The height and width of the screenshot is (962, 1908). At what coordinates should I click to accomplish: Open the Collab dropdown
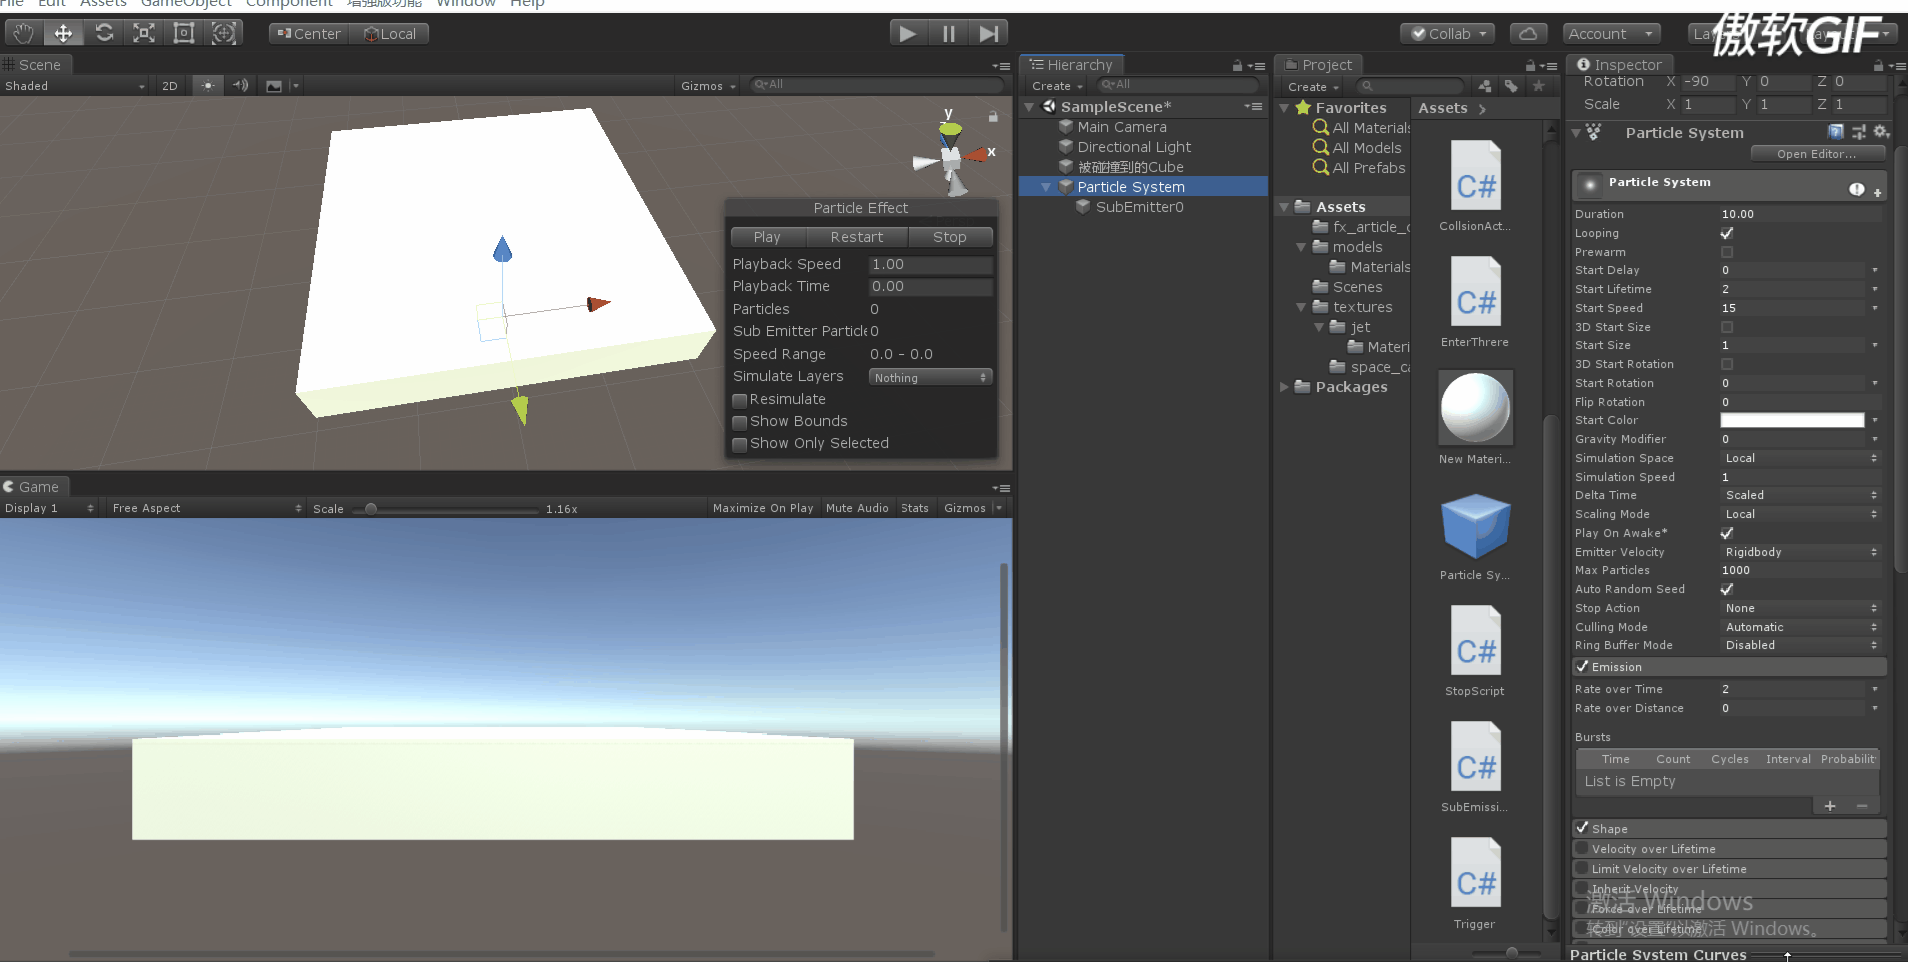(x=1447, y=33)
